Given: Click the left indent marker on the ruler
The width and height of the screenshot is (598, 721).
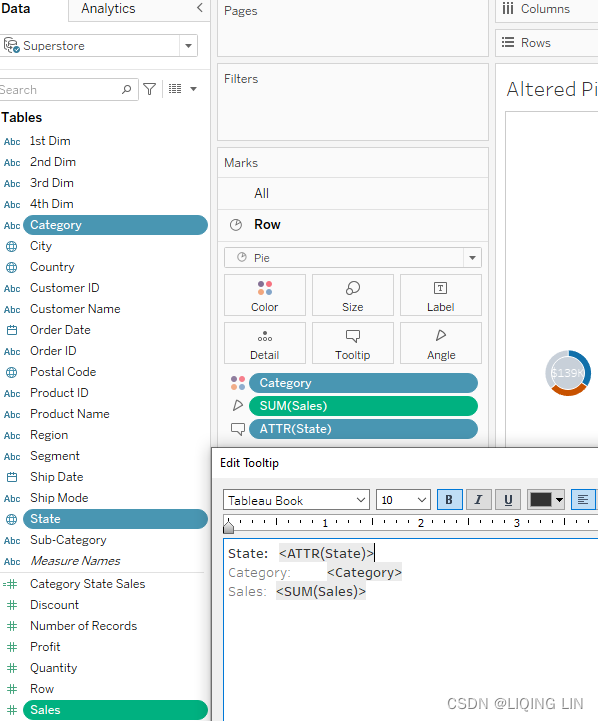Looking at the screenshot, I should pos(228,526).
